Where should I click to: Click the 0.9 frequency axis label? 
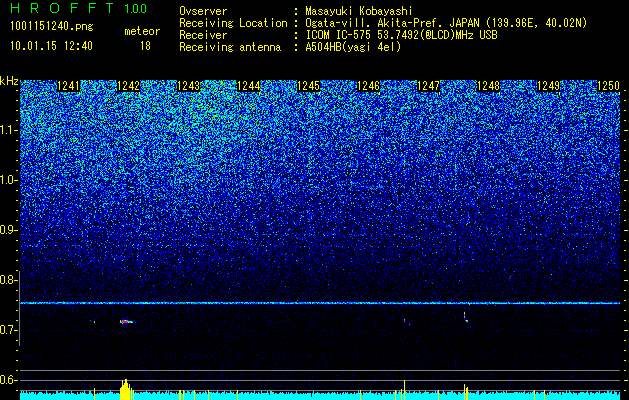tap(9, 230)
